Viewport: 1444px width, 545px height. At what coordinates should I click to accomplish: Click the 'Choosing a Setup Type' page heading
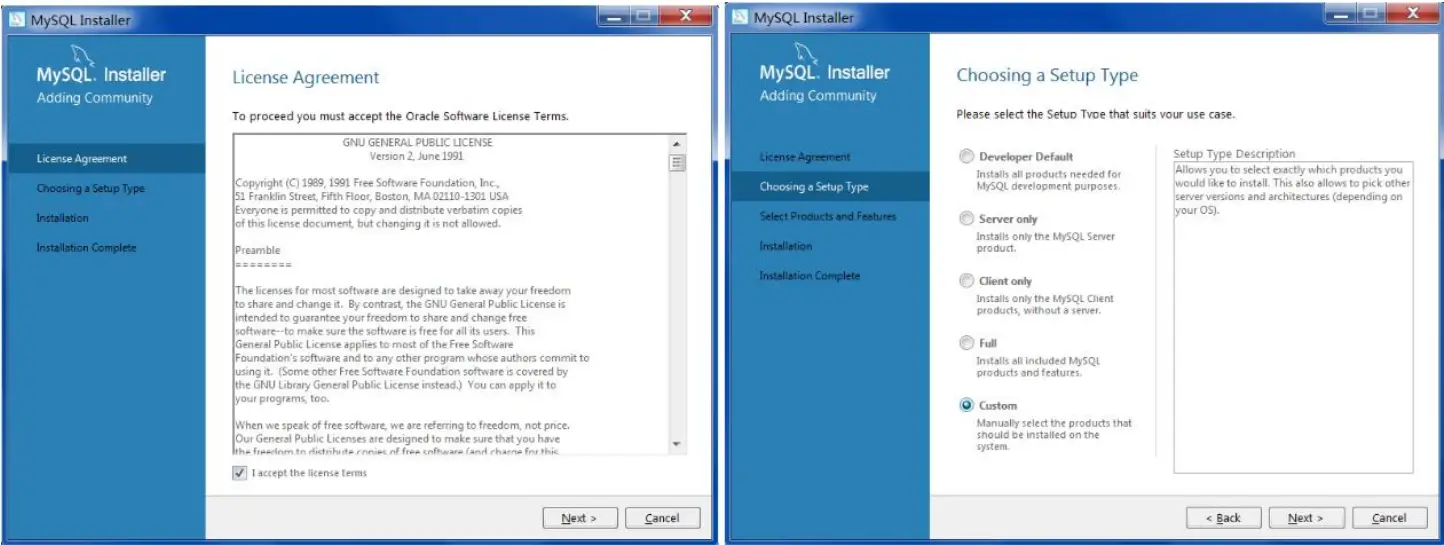coord(1047,75)
